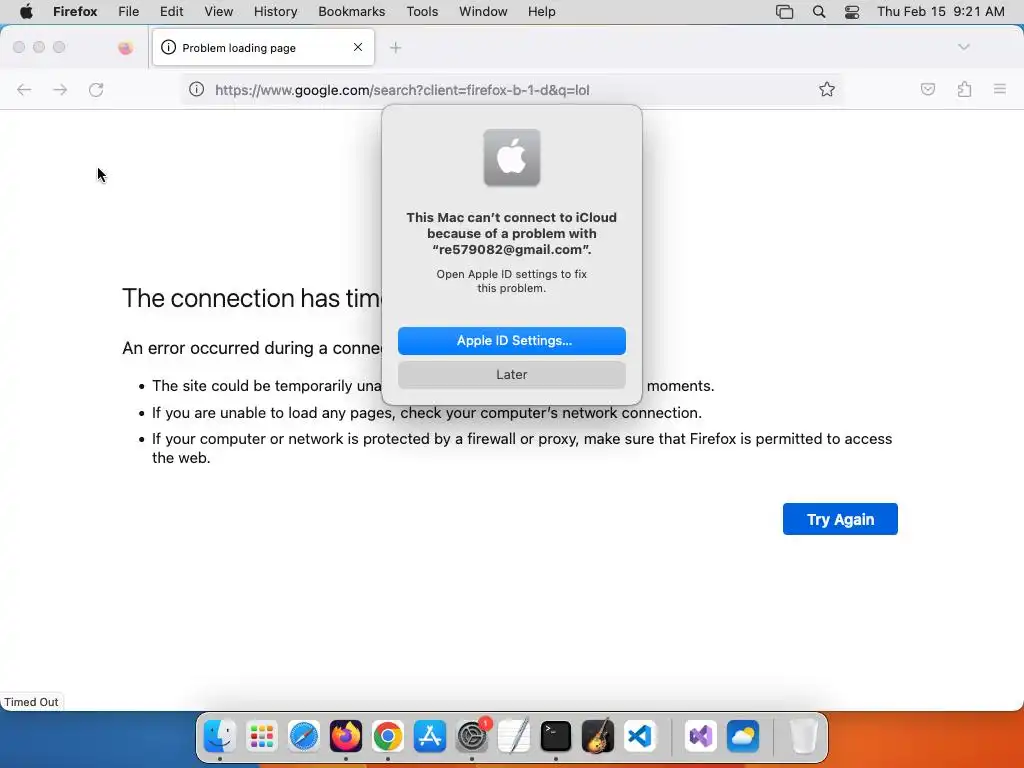Switch to Firefox in the Dock
The width and height of the screenshot is (1024, 768).
345,736
